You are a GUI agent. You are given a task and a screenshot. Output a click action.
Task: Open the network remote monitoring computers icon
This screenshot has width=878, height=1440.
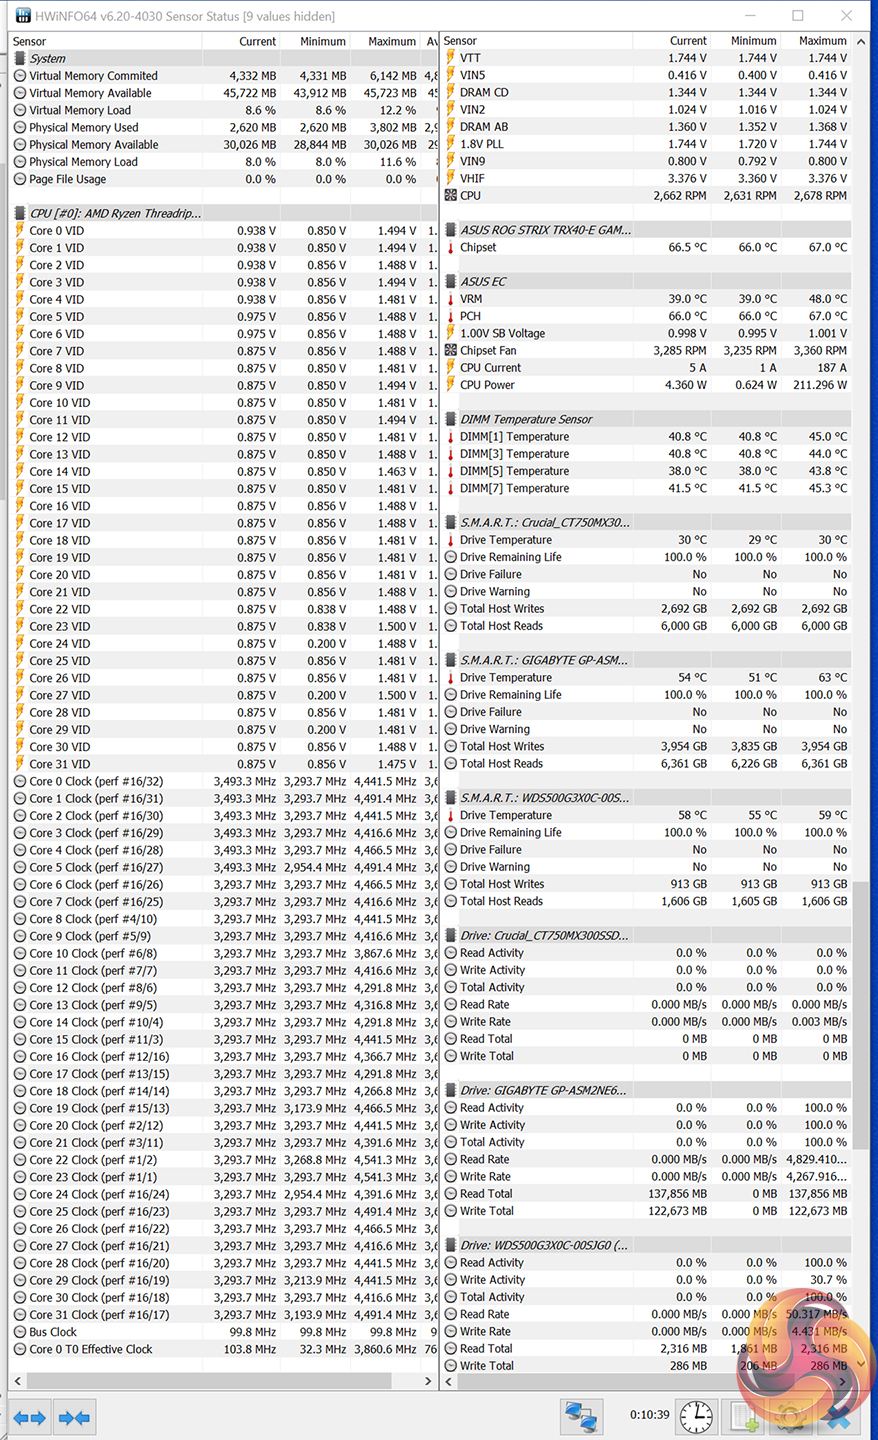(581, 1416)
